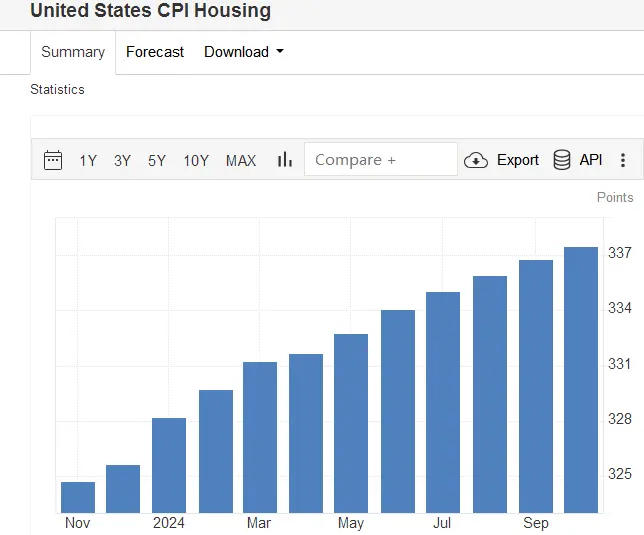The height and width of the screenshot is (535, 644).
Task: Switch to the Summary tab
Action: click(73, 52)
